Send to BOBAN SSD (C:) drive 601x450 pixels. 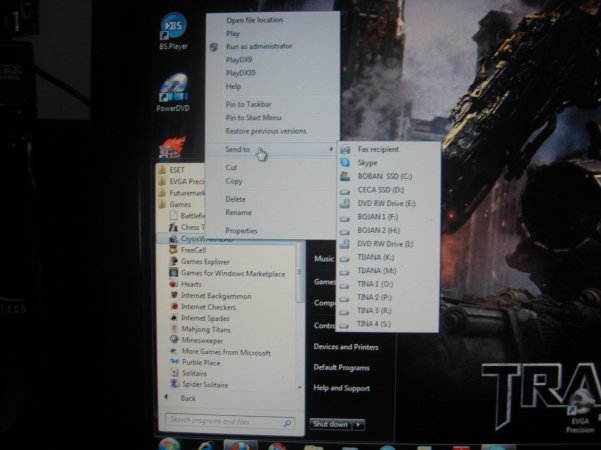click(388, 176)
